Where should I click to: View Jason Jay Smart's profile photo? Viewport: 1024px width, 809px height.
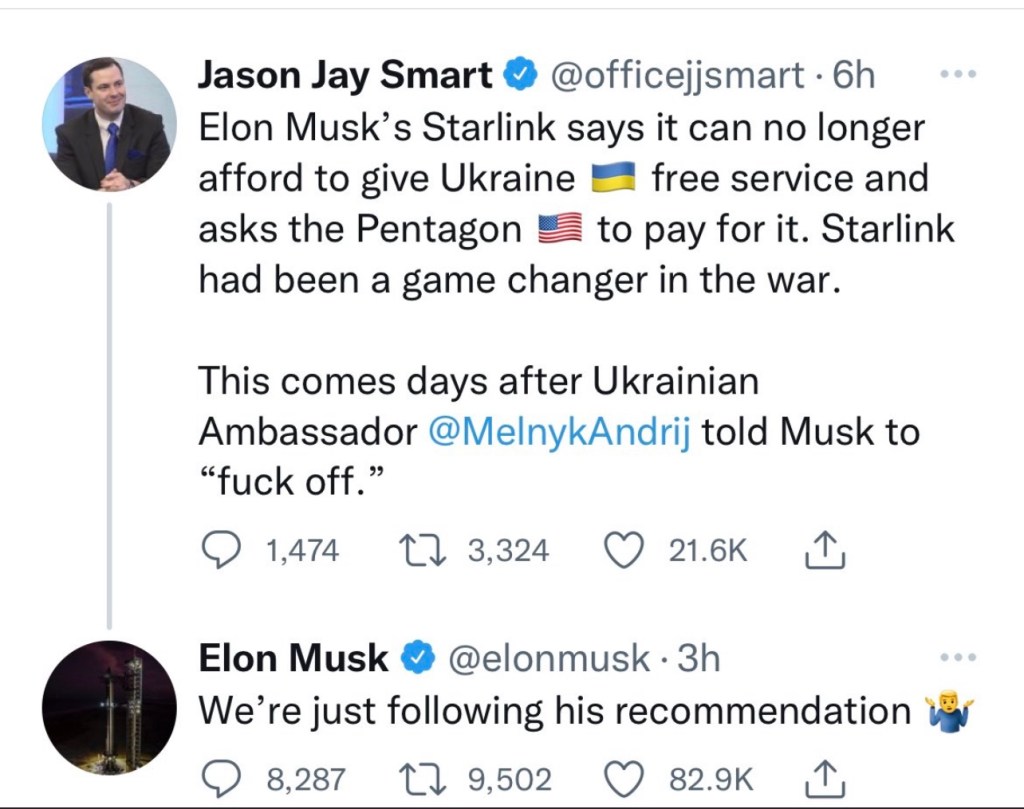click(109, 124)
